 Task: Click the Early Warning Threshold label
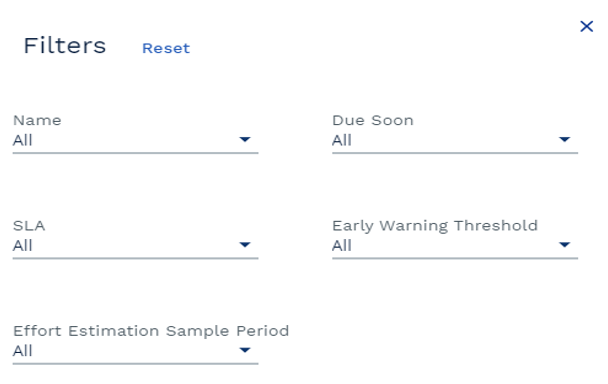click(435, 226)
